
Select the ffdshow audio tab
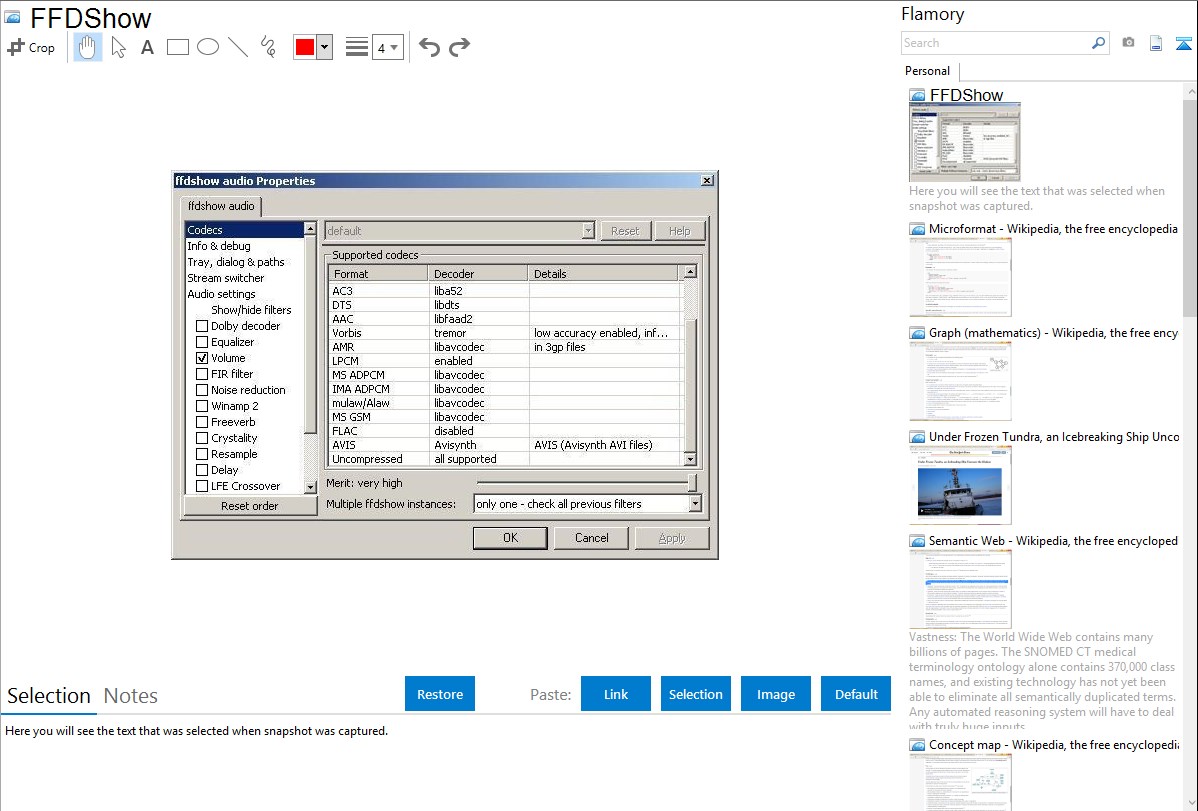click(x=221, y=206)
